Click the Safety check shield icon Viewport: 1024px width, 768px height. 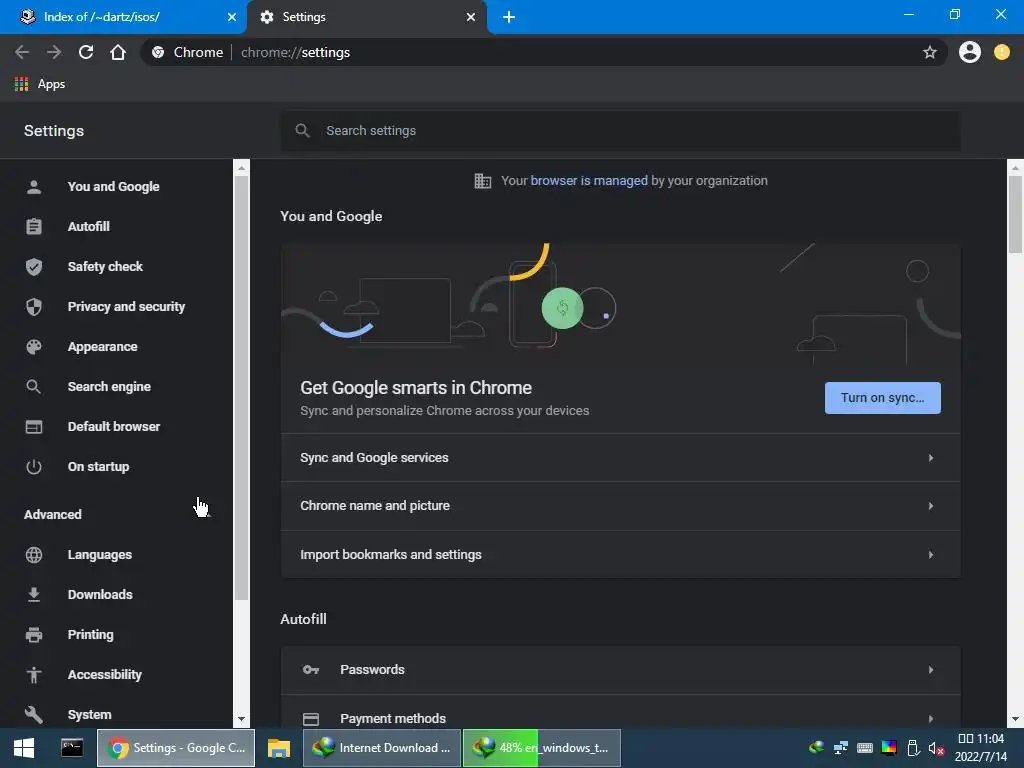tap(34, 266)
